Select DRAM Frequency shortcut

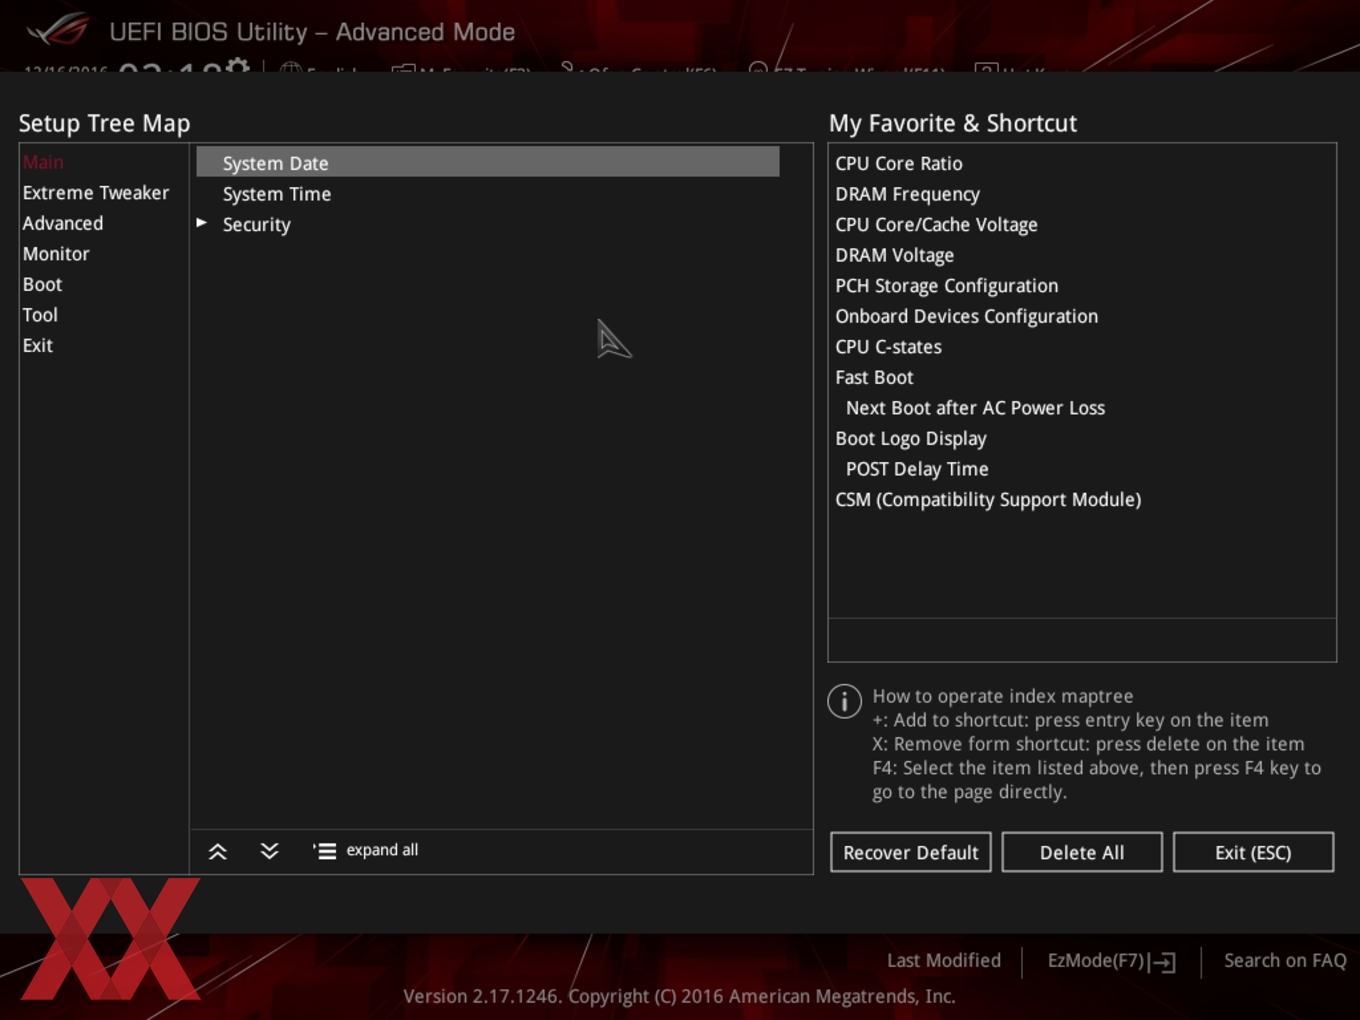908,194
